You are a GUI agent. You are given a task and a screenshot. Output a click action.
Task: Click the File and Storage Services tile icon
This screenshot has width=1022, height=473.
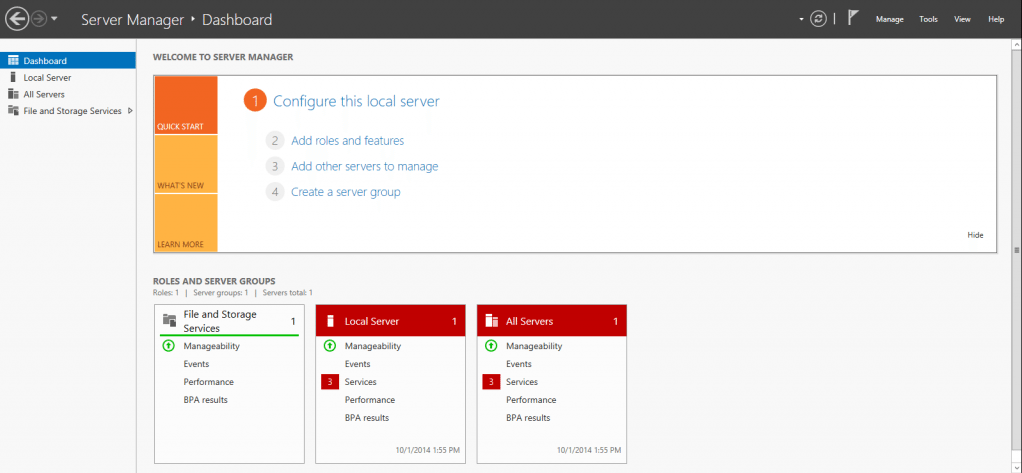[169, 321]
